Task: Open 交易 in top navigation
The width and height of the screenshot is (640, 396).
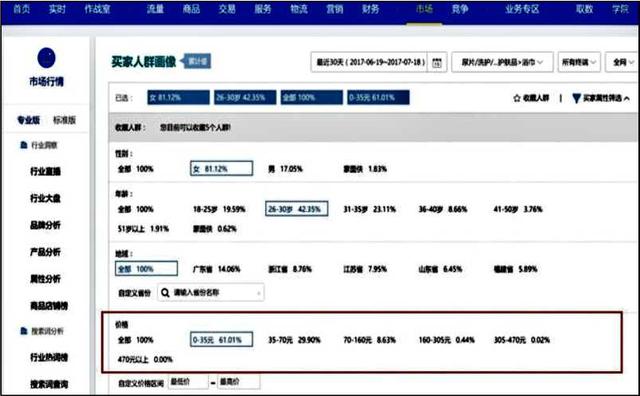Action: tap(227, 9)
